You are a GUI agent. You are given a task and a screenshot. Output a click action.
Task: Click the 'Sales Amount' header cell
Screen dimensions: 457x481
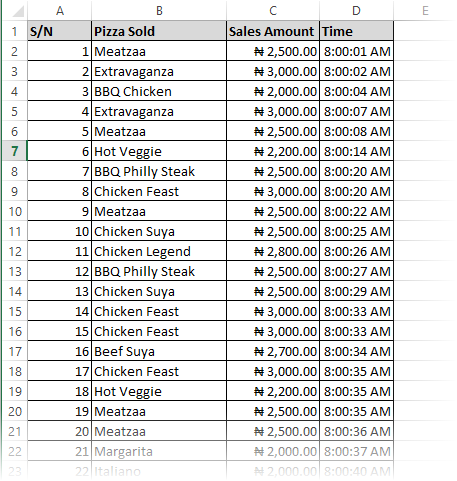click(x=273, y=31)
